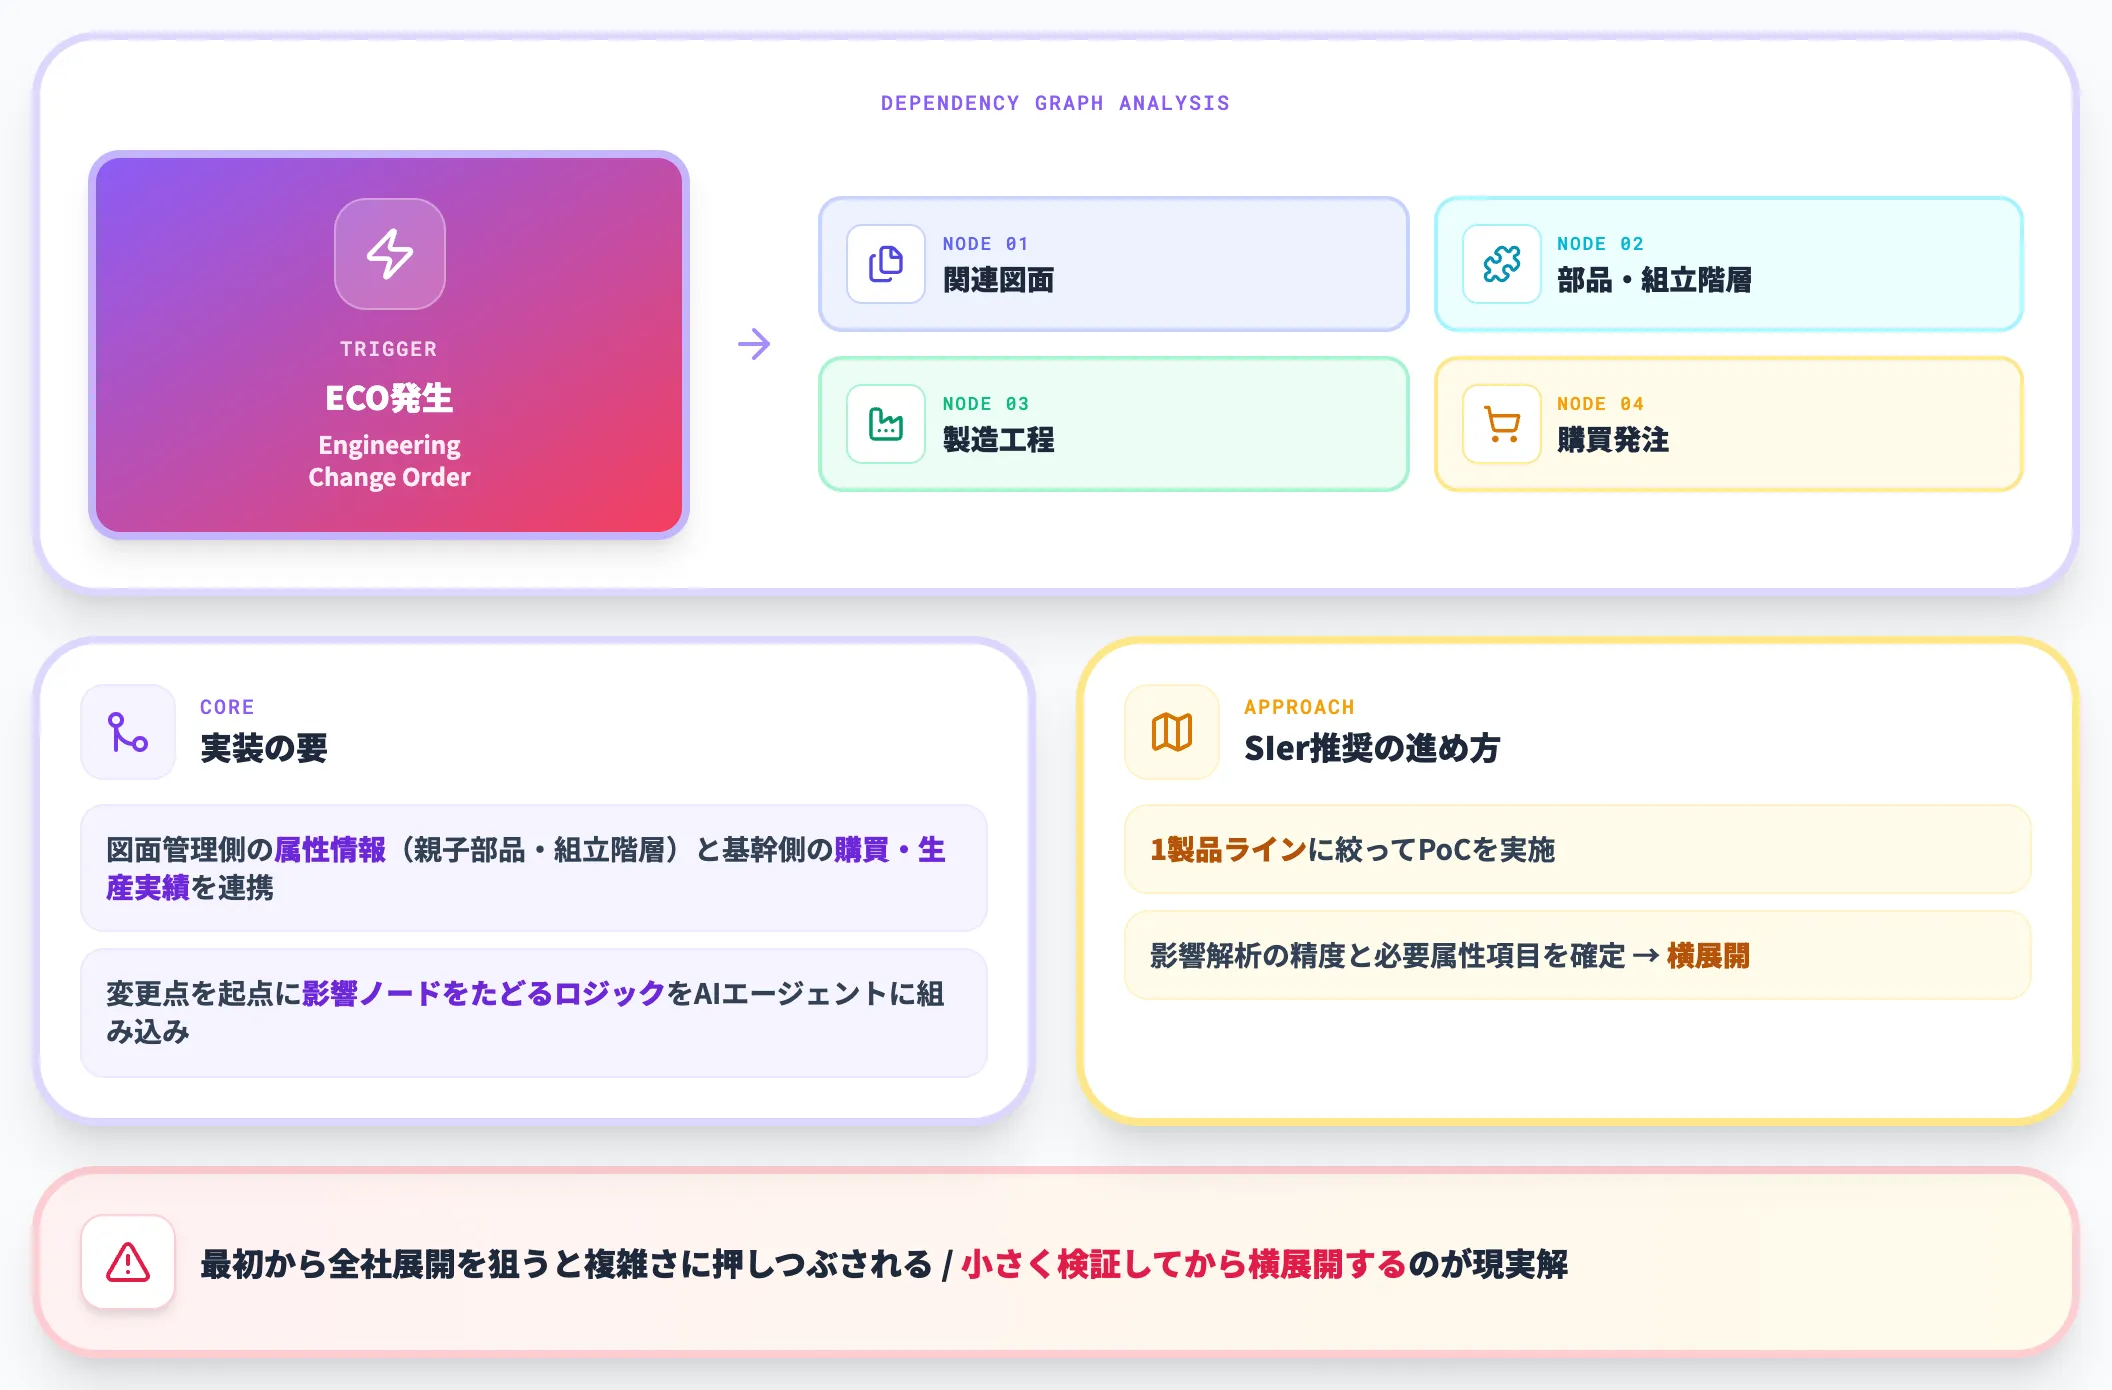Click the NODE 03 label
The height and width of the screenshot is (1390, 2112).
coord(985,404)
